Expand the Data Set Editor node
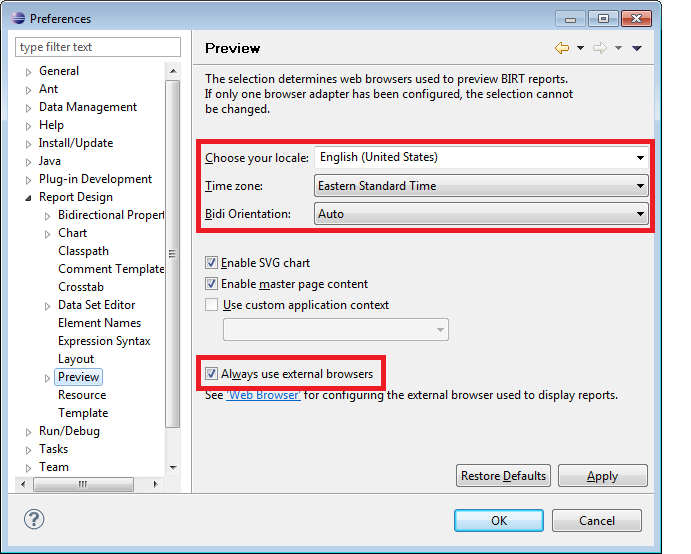 48,306
